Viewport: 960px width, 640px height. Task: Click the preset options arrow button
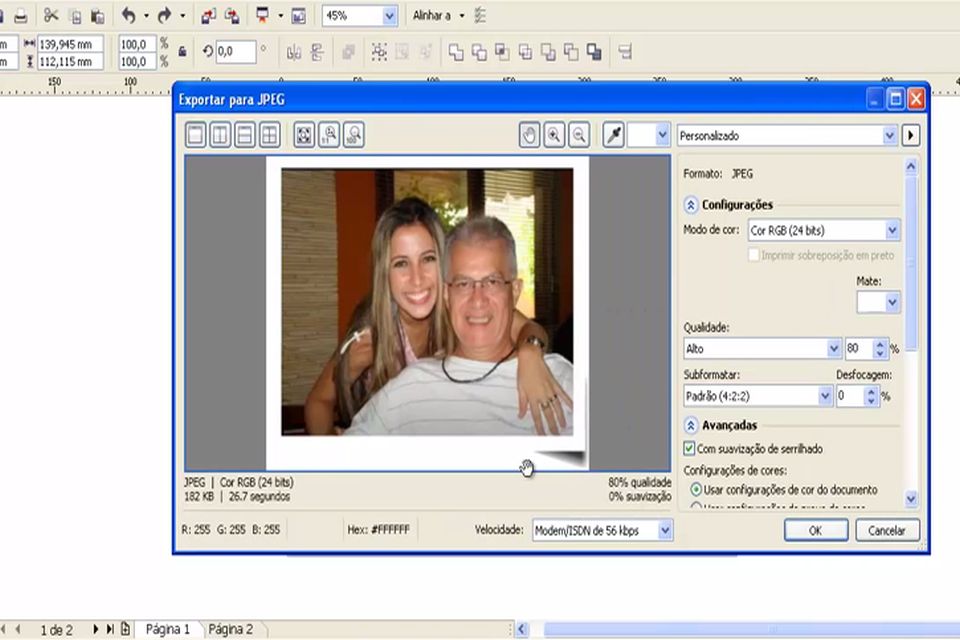[910, 135]
